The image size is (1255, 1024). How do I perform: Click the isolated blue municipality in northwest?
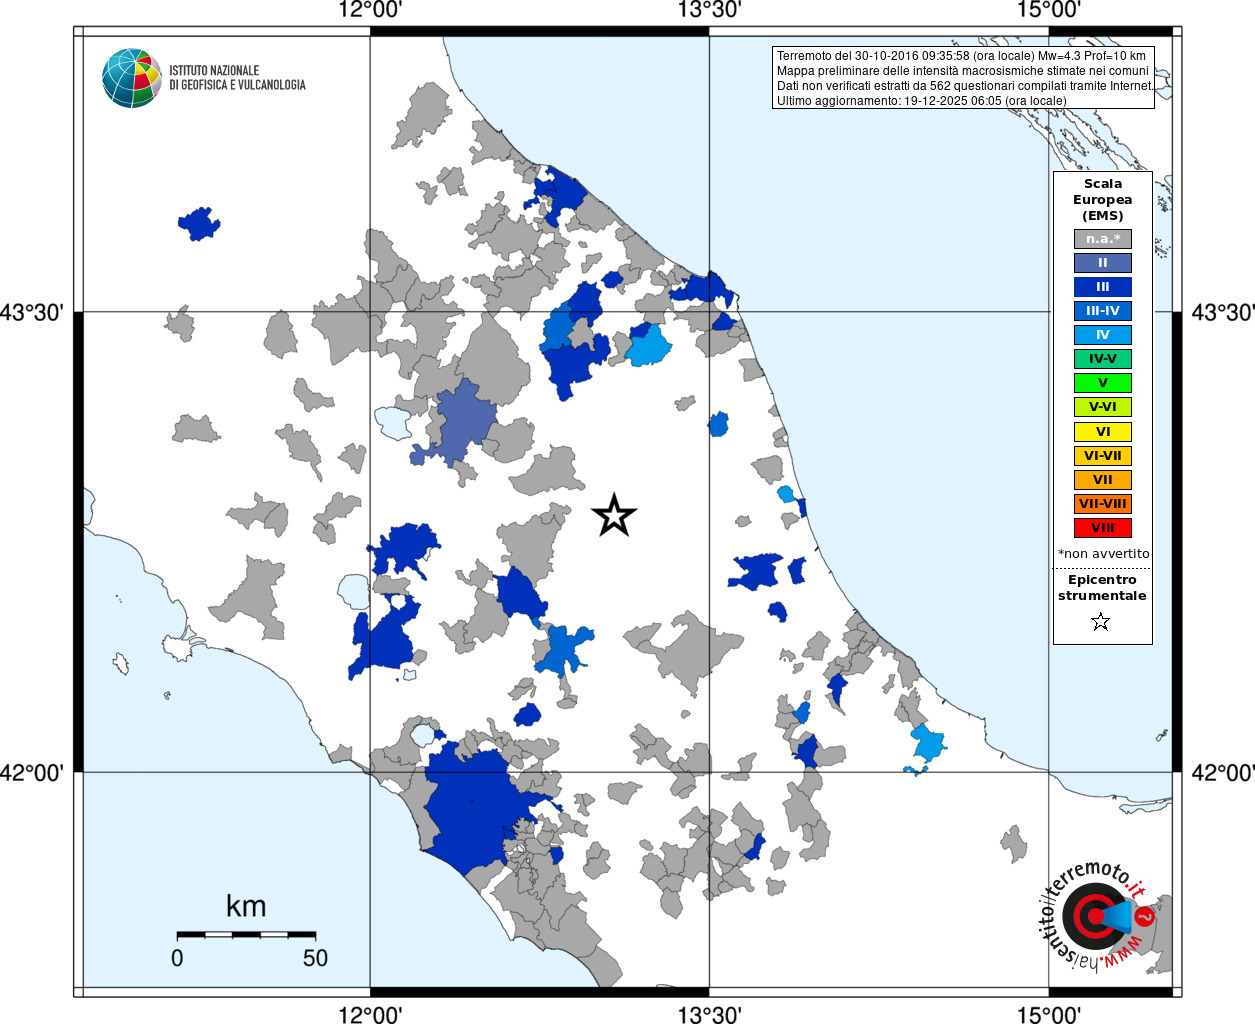pyautogui.click(x=199, y=224)
